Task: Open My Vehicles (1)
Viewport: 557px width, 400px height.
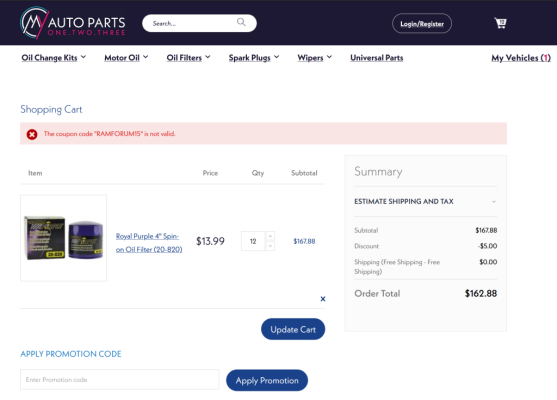Action: click(x=521, y=58)
